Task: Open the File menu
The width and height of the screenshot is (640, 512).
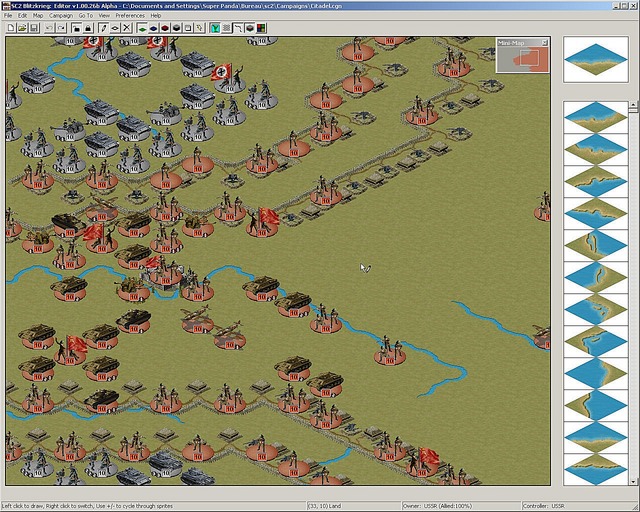Action: tap(8, 16)
